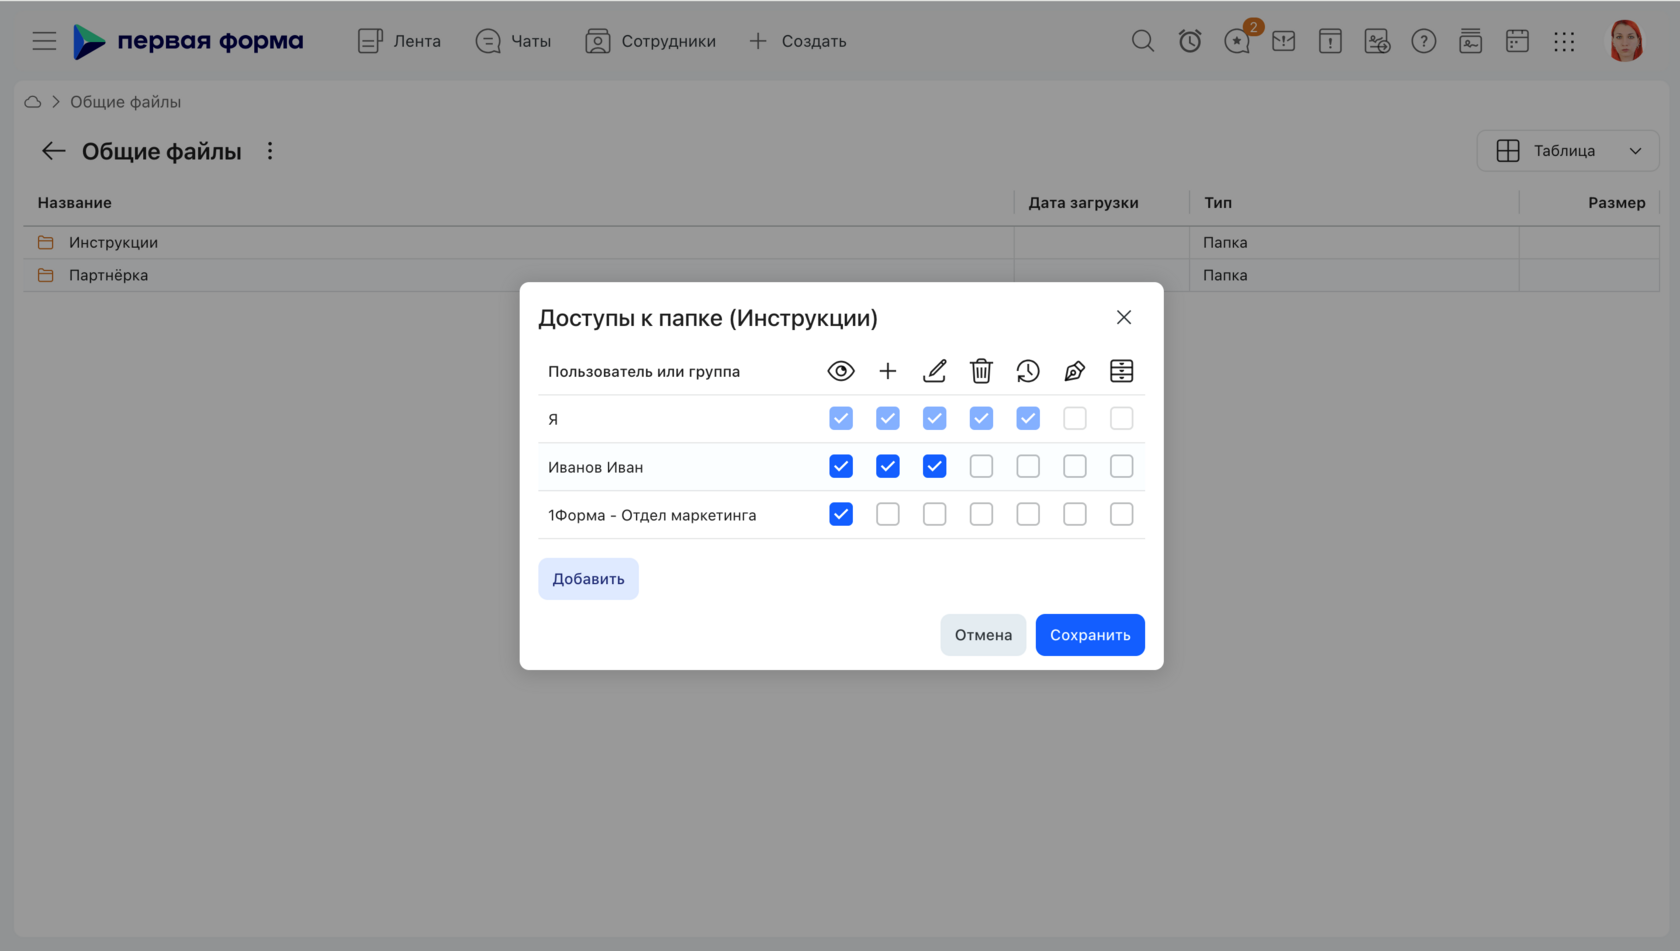Open the Лента menu item
The height and width of the screenshot is (951, 1680).
click(399, 41)
